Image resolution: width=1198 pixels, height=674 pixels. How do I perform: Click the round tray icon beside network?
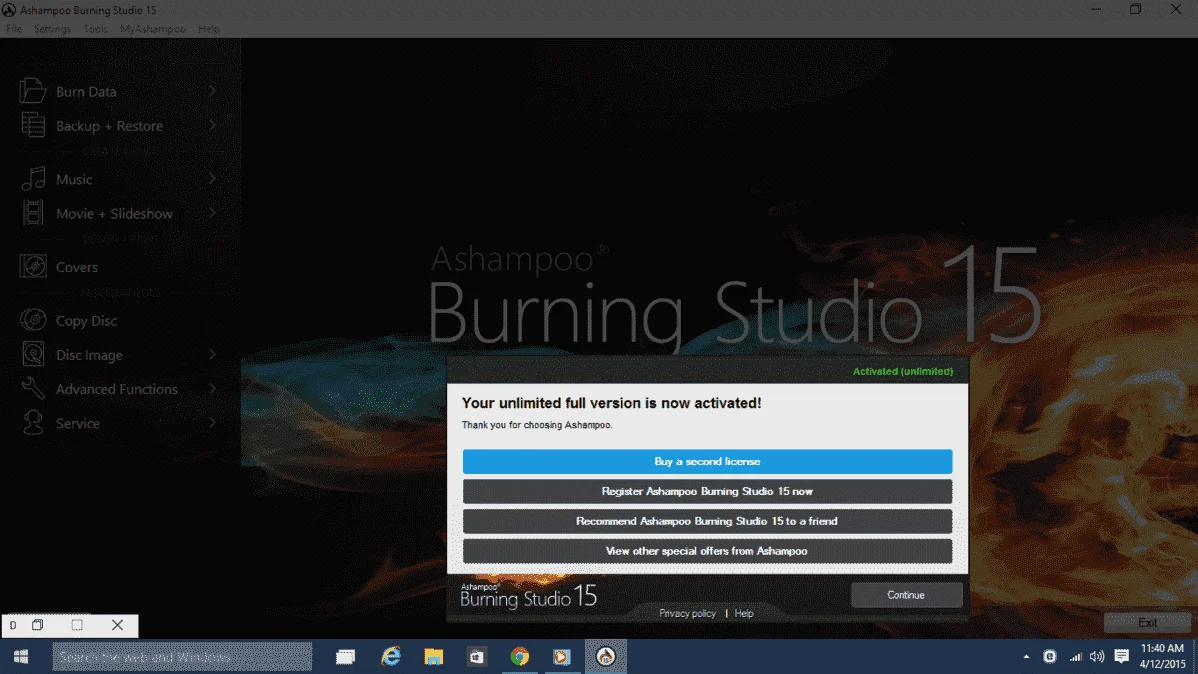[x=1050, y=656]
